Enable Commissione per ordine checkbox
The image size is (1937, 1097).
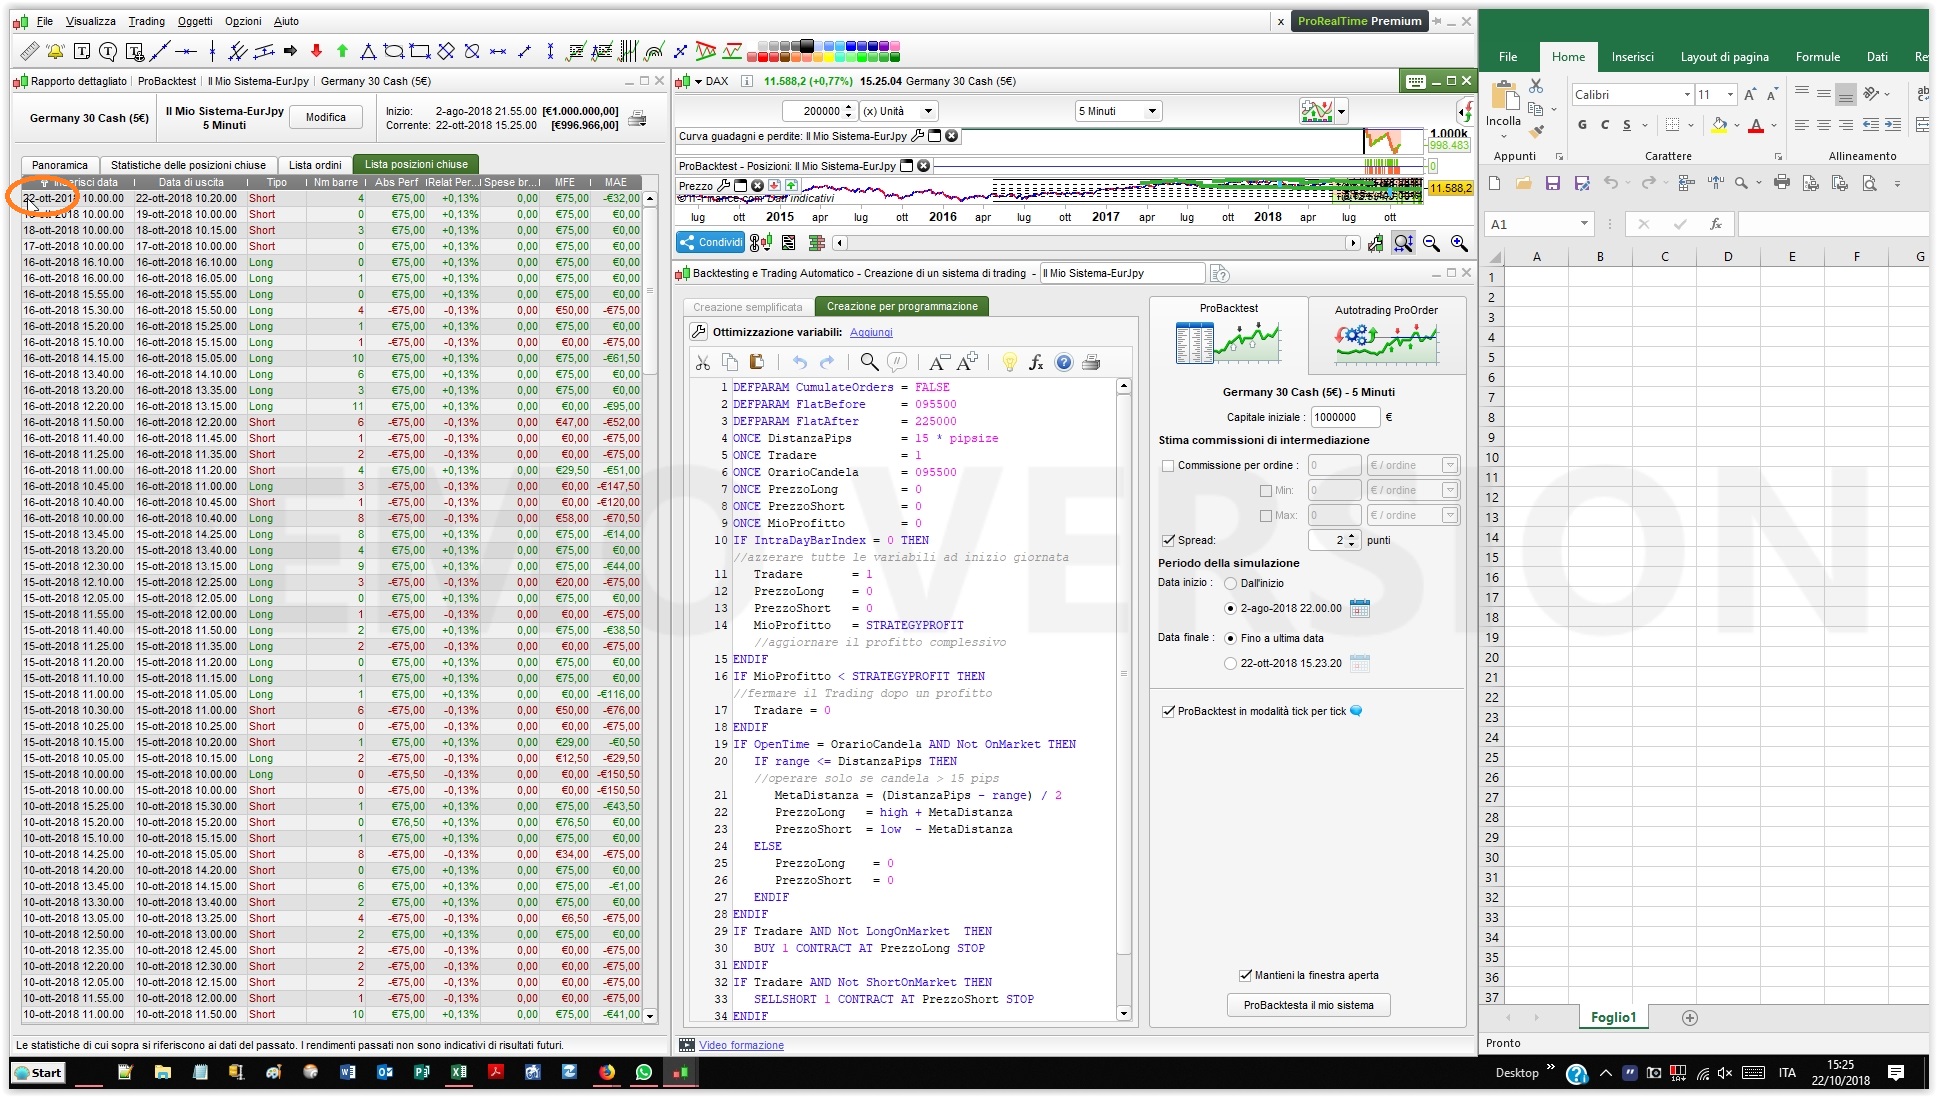1168,465
